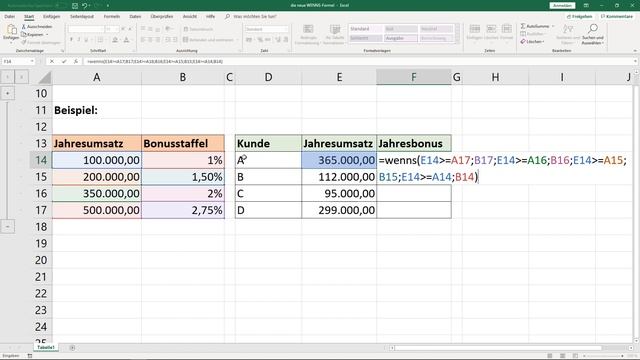Image resolution: width=640 pixels, height=360 pixels.
Task: Toggle Automatisches Speichern switch
Action: coord(60,6)
